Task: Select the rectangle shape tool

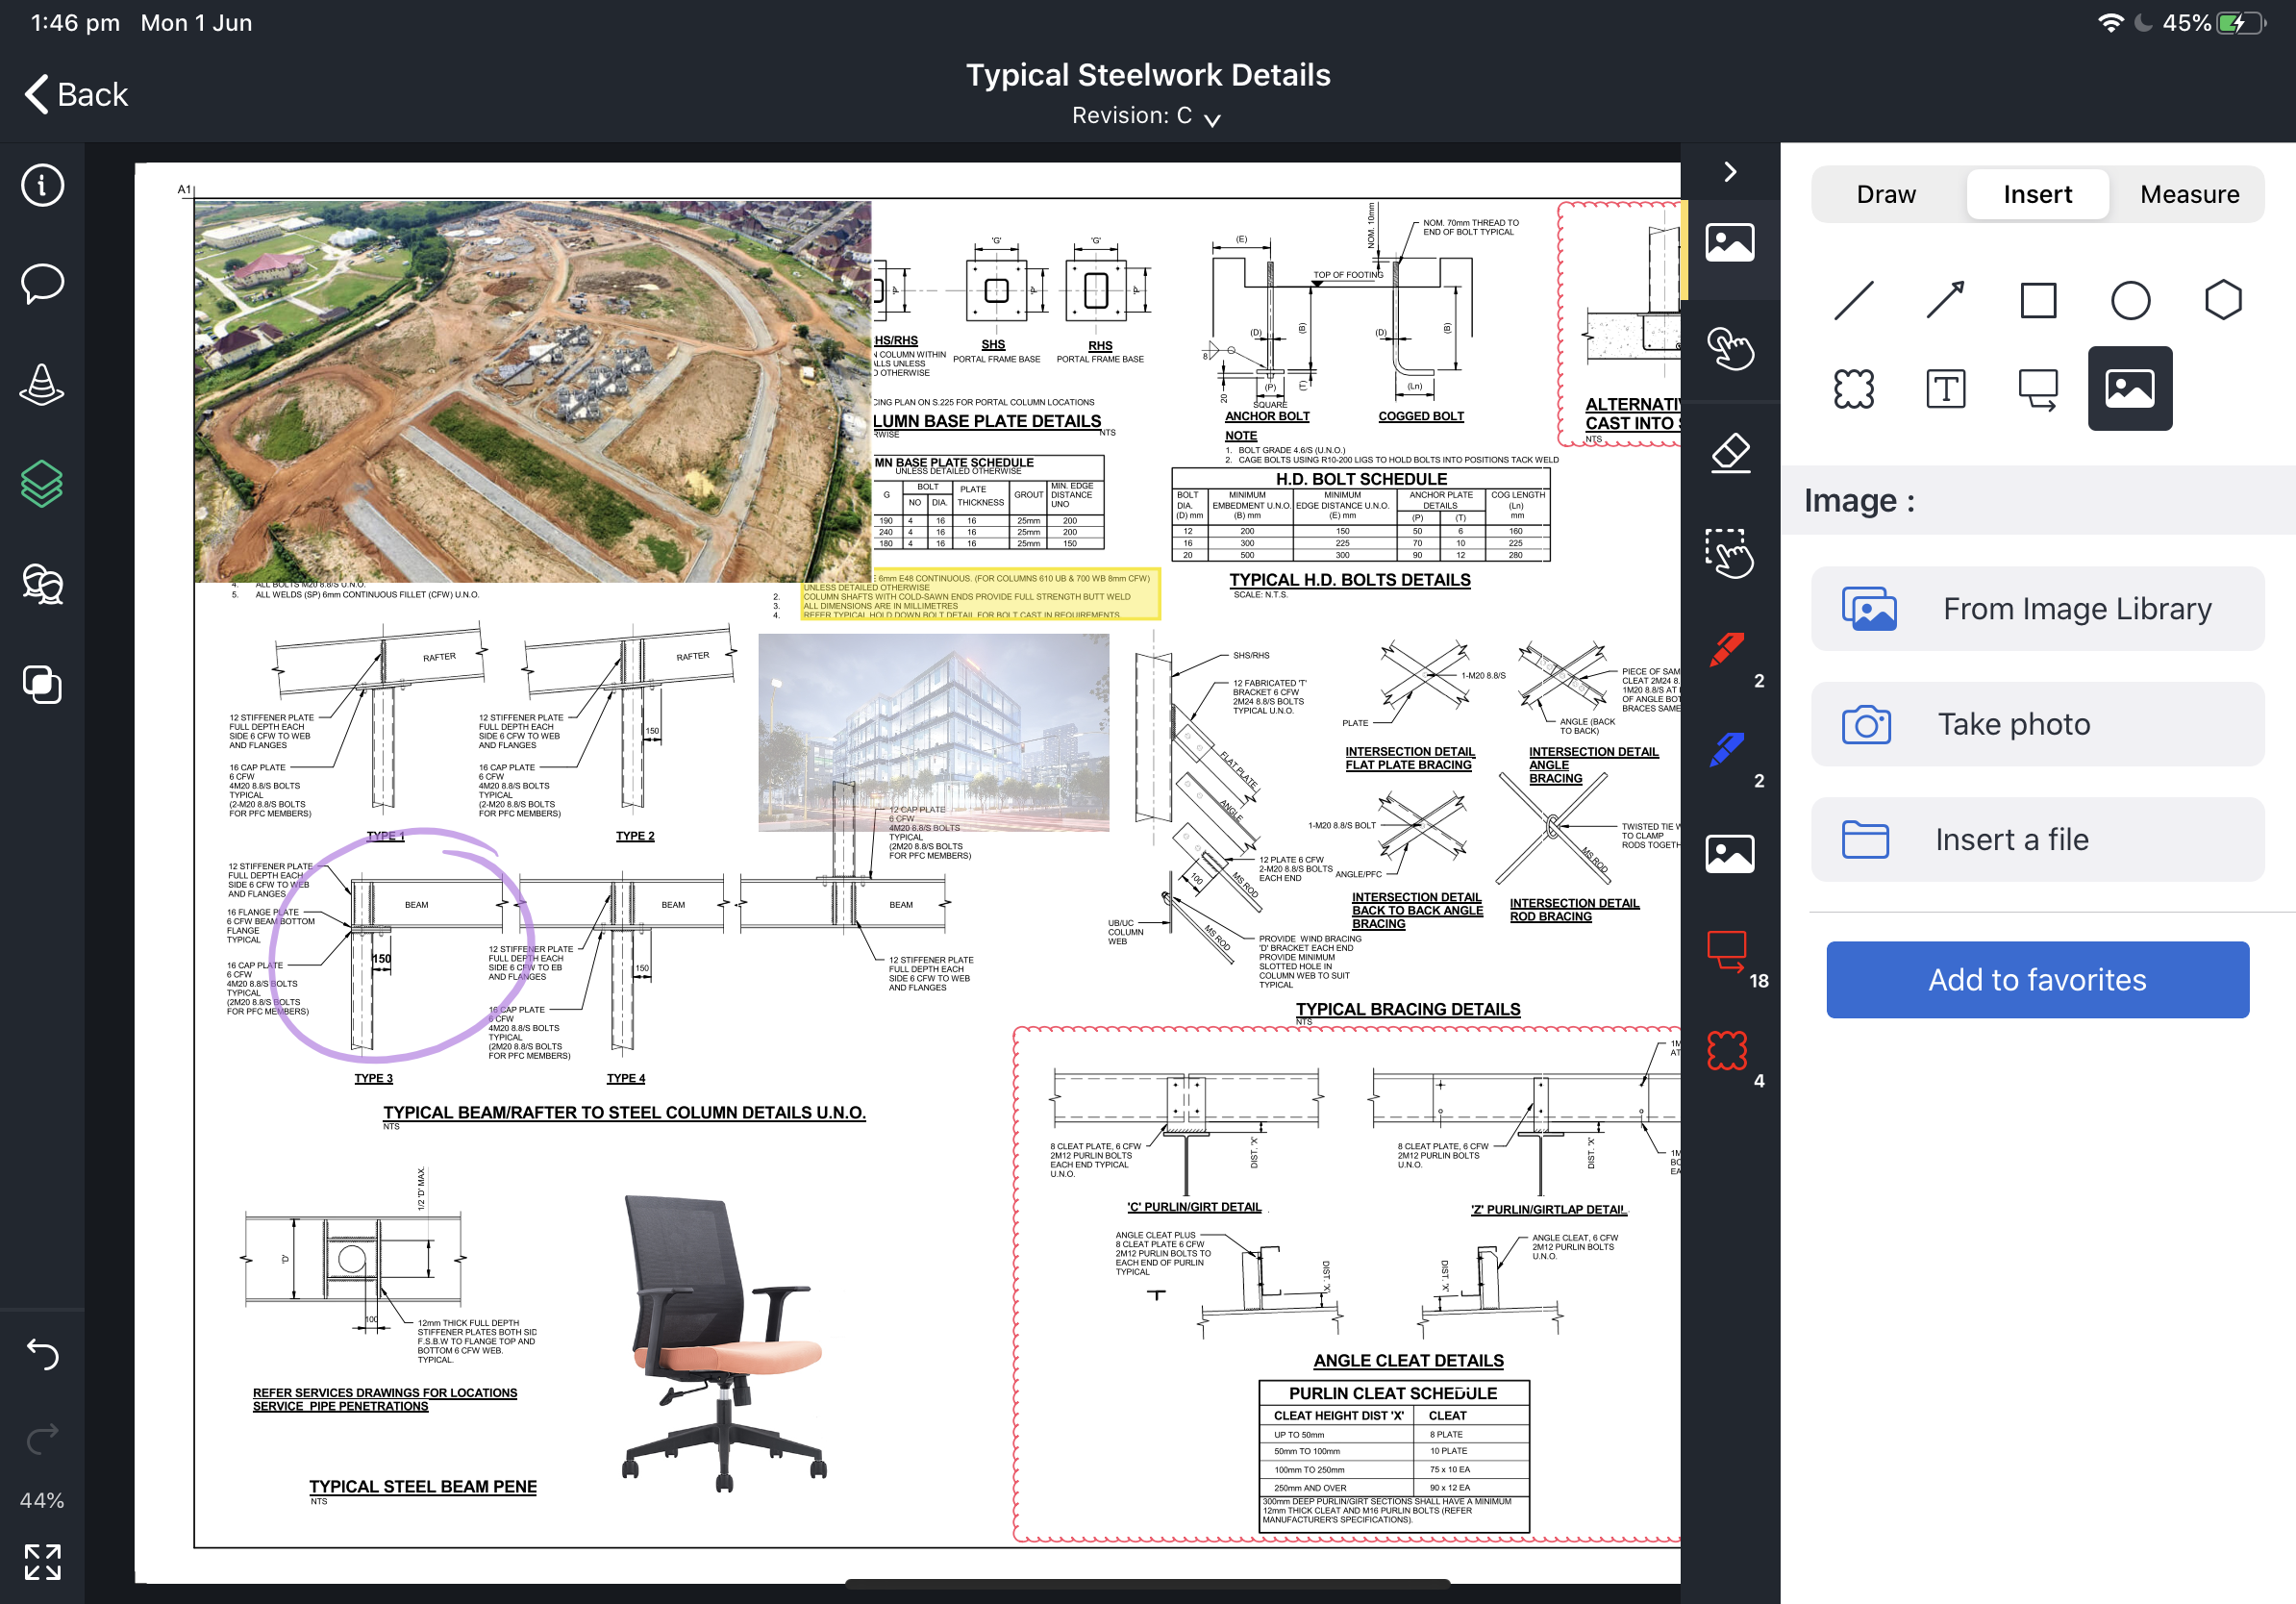Action: [2038, 300]
